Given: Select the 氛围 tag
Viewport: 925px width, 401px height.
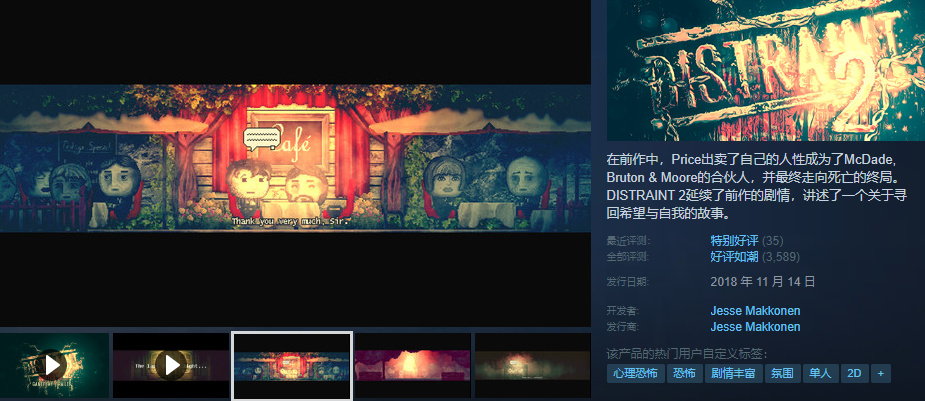Looking at the screenshot, I should [782, 373].
